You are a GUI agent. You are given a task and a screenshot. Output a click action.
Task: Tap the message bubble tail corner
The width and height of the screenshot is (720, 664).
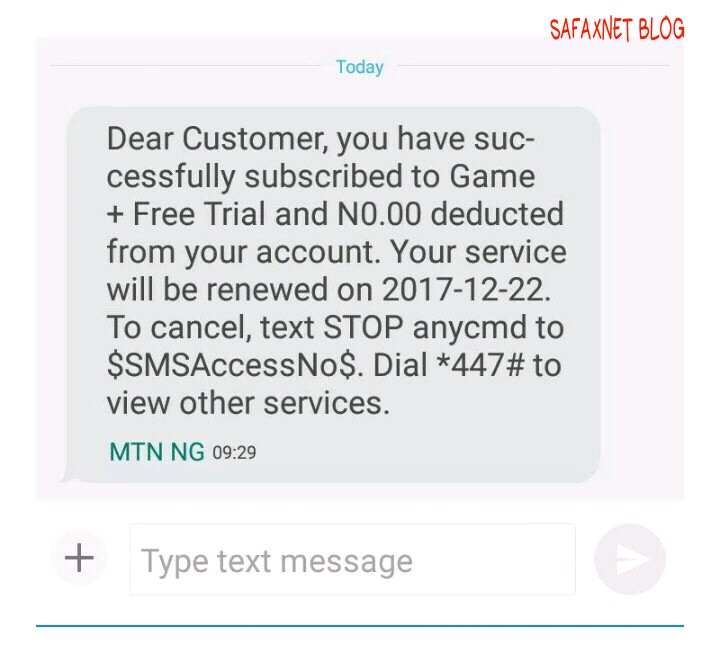[69, 477]
